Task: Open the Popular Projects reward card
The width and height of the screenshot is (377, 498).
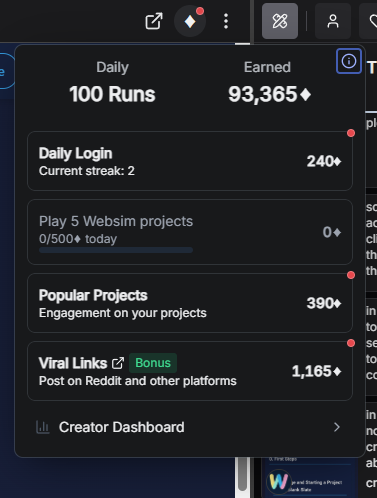Action: point(190,303)
